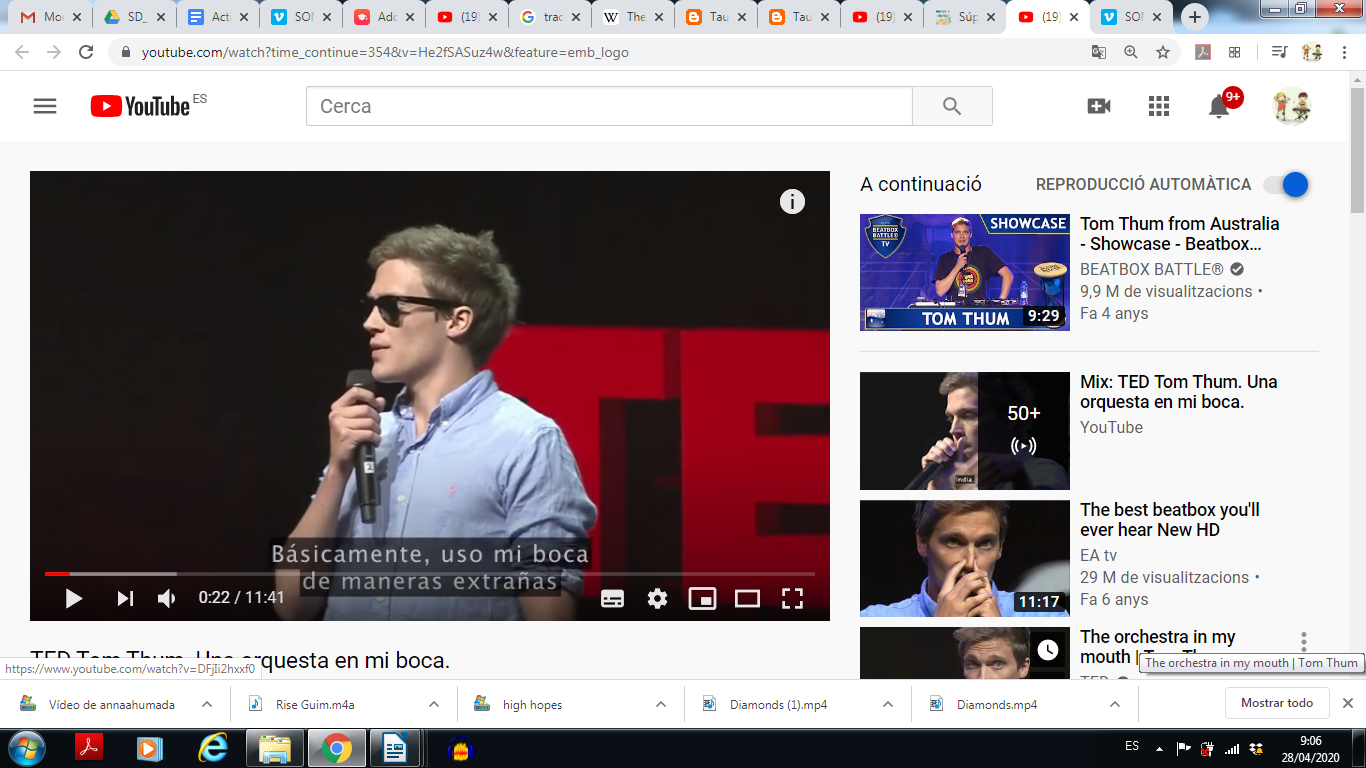Open the Rise Guim.m4a downloaded file

pyautogui.click(x=315, y=704)
